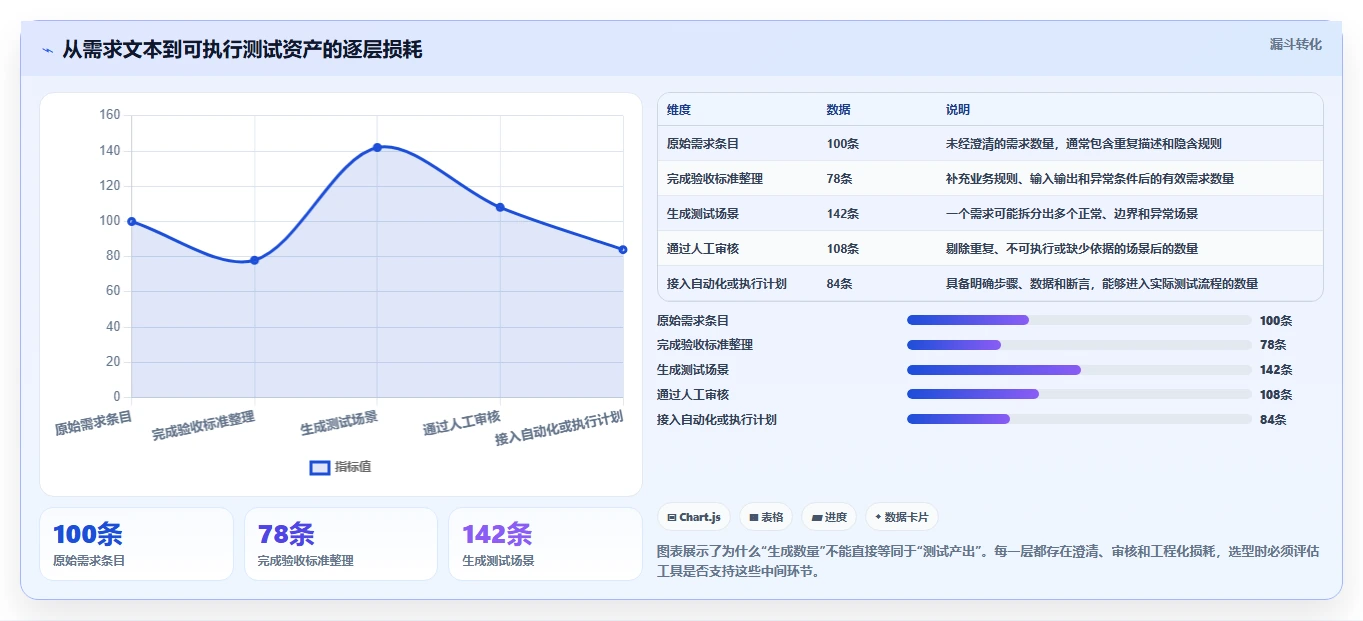Open the 100条 原始需求条目 data card
1363x621 pixels.
pos(136,544)
